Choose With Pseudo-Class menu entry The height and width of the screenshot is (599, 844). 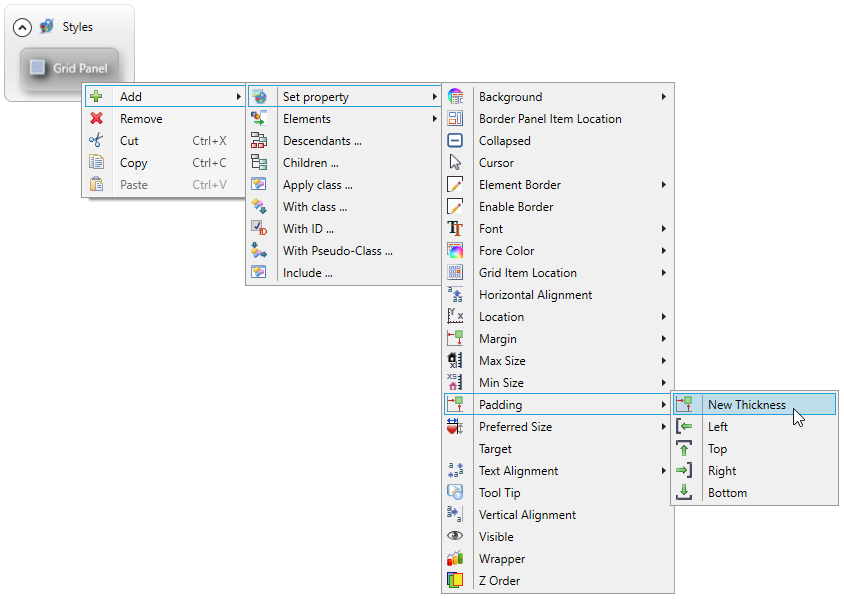337,251
